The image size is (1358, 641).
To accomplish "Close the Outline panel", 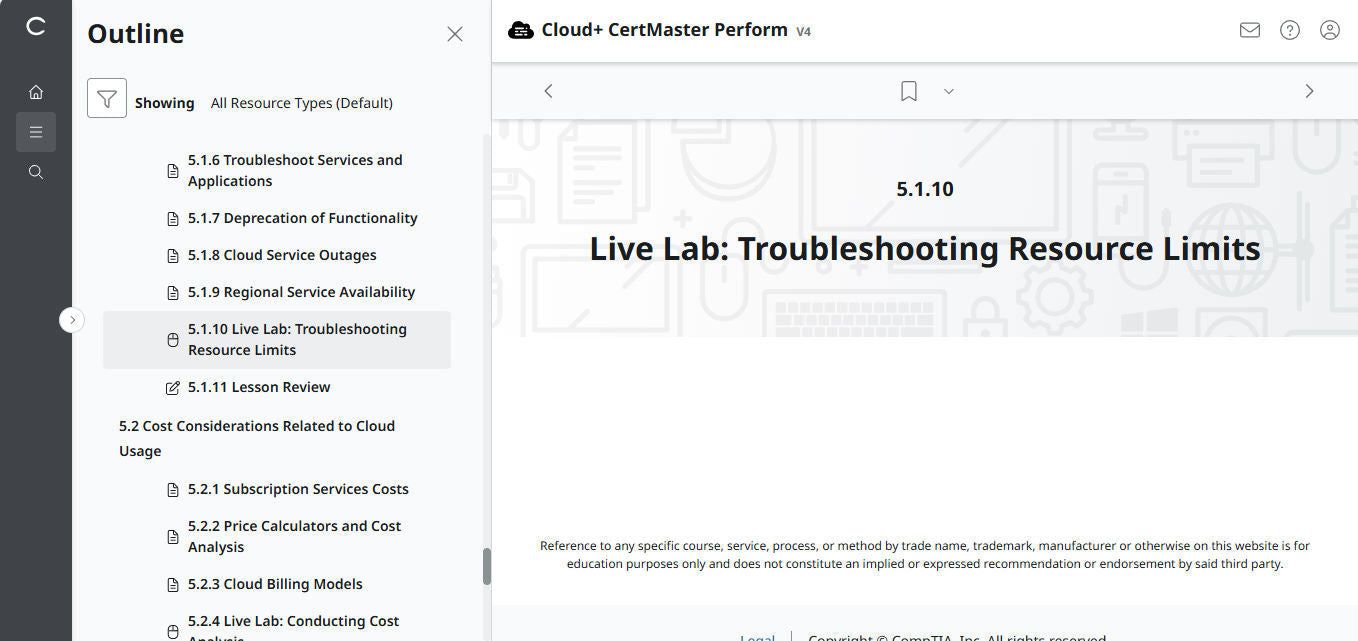I will click(x=454, y=33).
